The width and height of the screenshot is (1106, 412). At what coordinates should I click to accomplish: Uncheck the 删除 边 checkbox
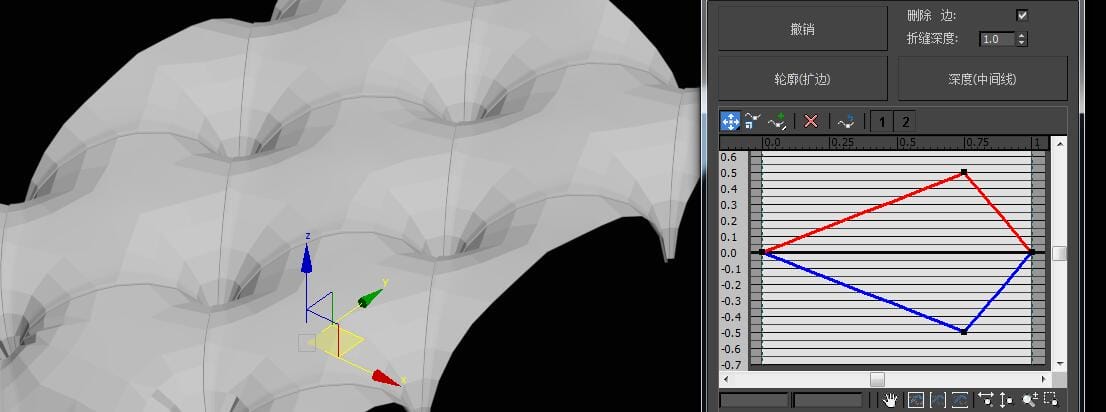[x=1022, y=15]
